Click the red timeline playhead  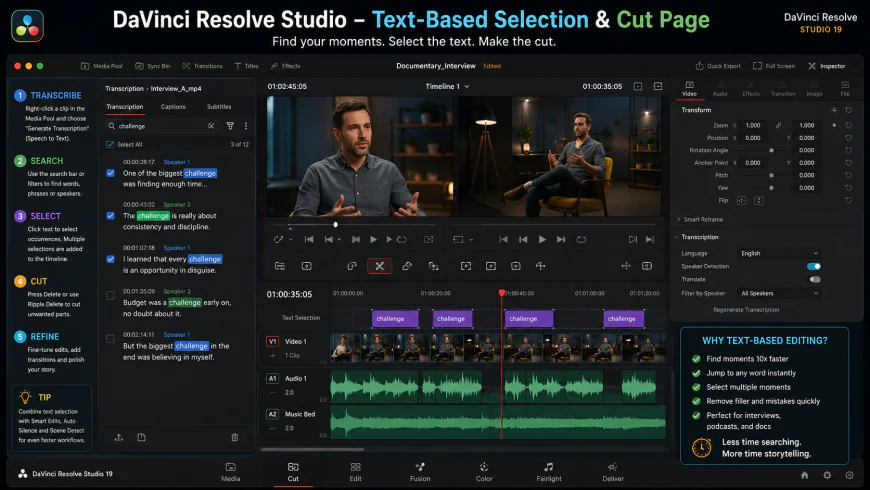[502, 292]
